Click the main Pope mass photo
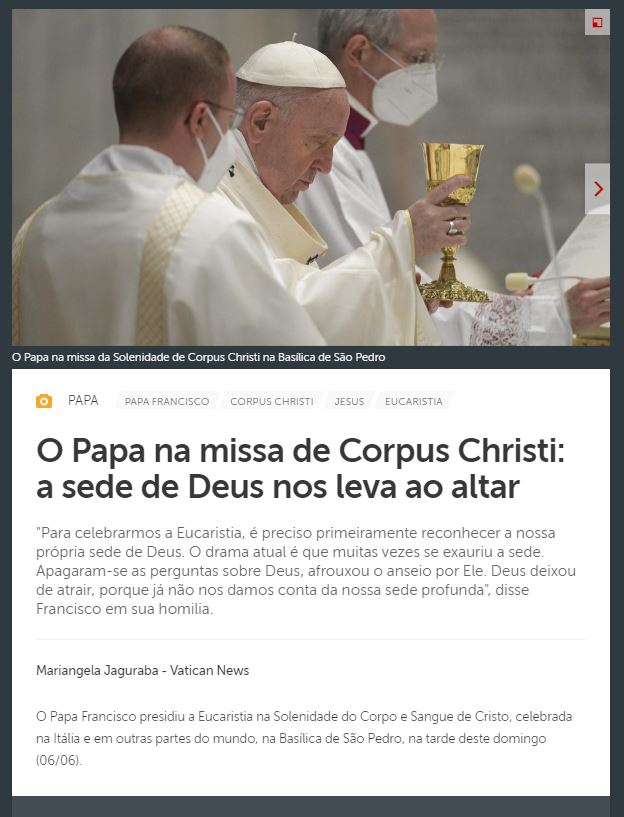The height and width of the screenshot is (817, 624). coord(311,177)
